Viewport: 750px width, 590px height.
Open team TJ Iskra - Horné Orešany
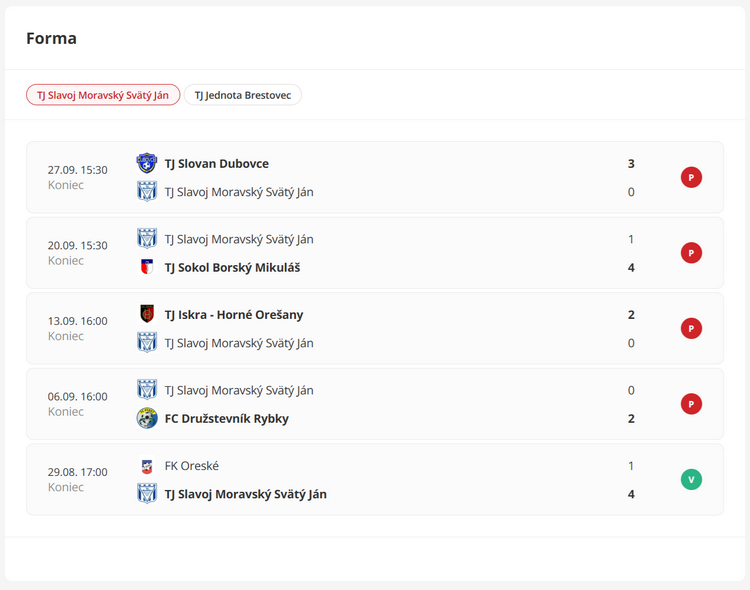coord(234,315)
